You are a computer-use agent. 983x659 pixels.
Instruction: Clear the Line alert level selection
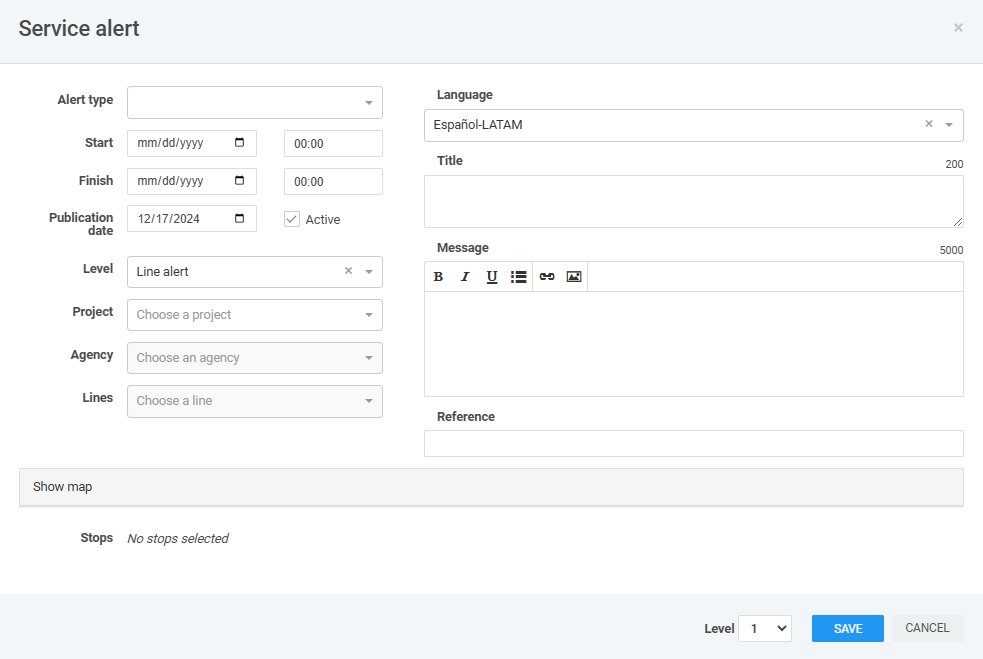point(349,271)
